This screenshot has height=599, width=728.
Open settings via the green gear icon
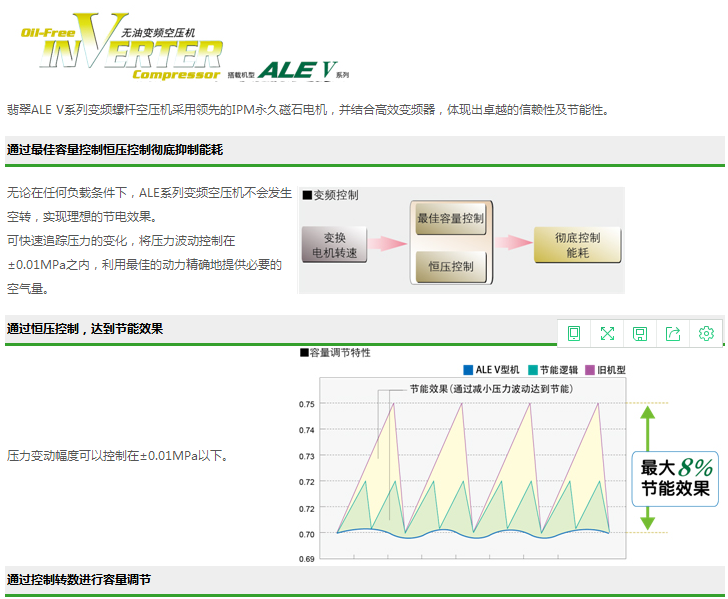pyautogui.click(x=706, y=333)
